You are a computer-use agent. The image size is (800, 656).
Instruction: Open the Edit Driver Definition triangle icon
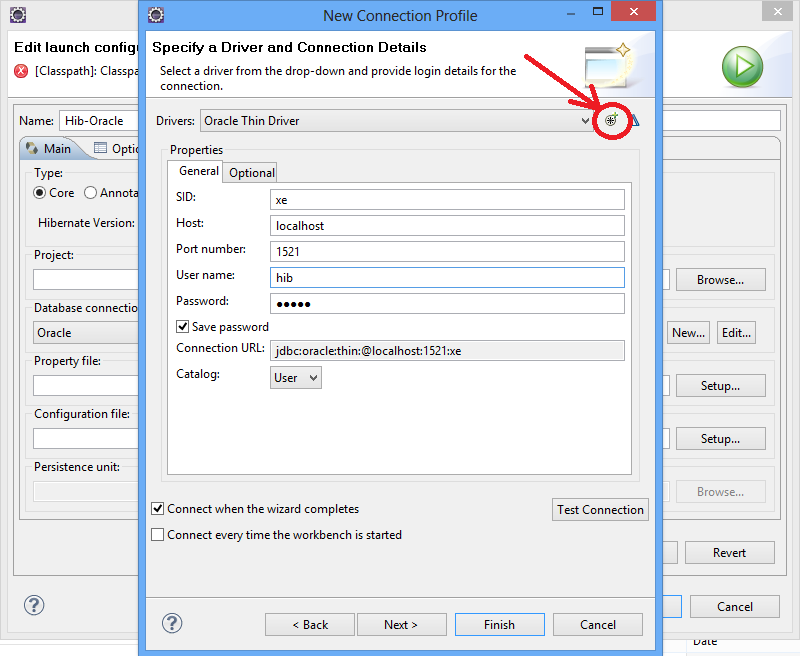[634, 120]
